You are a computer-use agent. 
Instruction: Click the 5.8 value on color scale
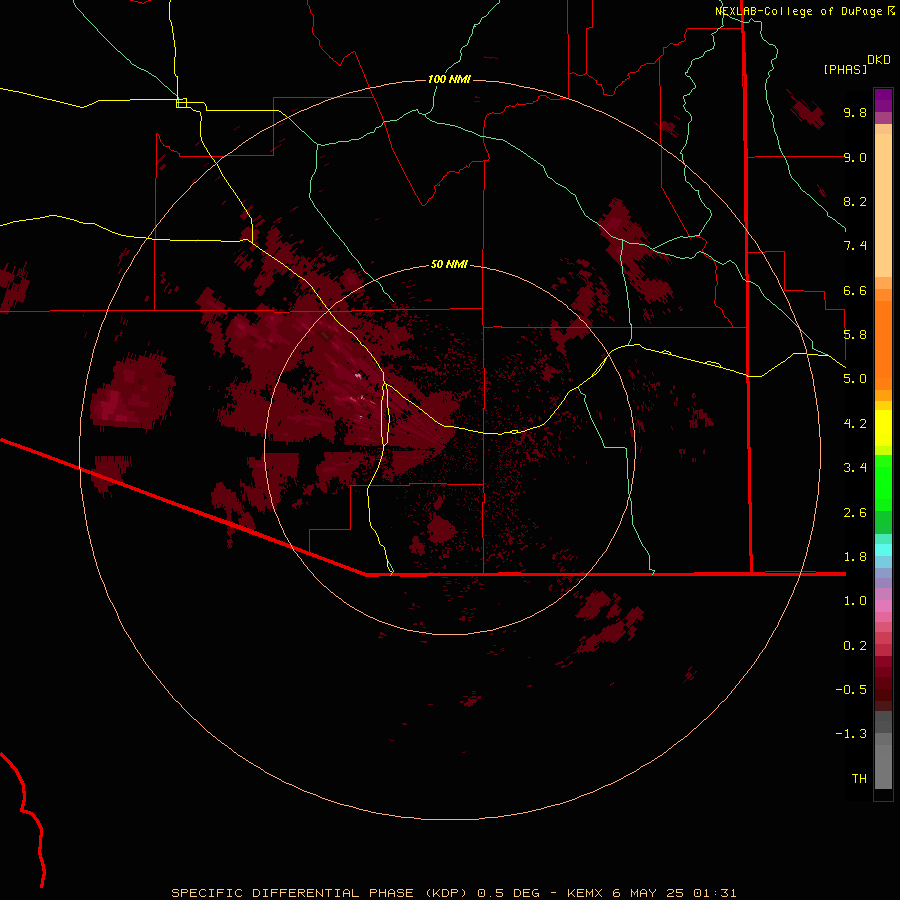click(x=855, y=335)
